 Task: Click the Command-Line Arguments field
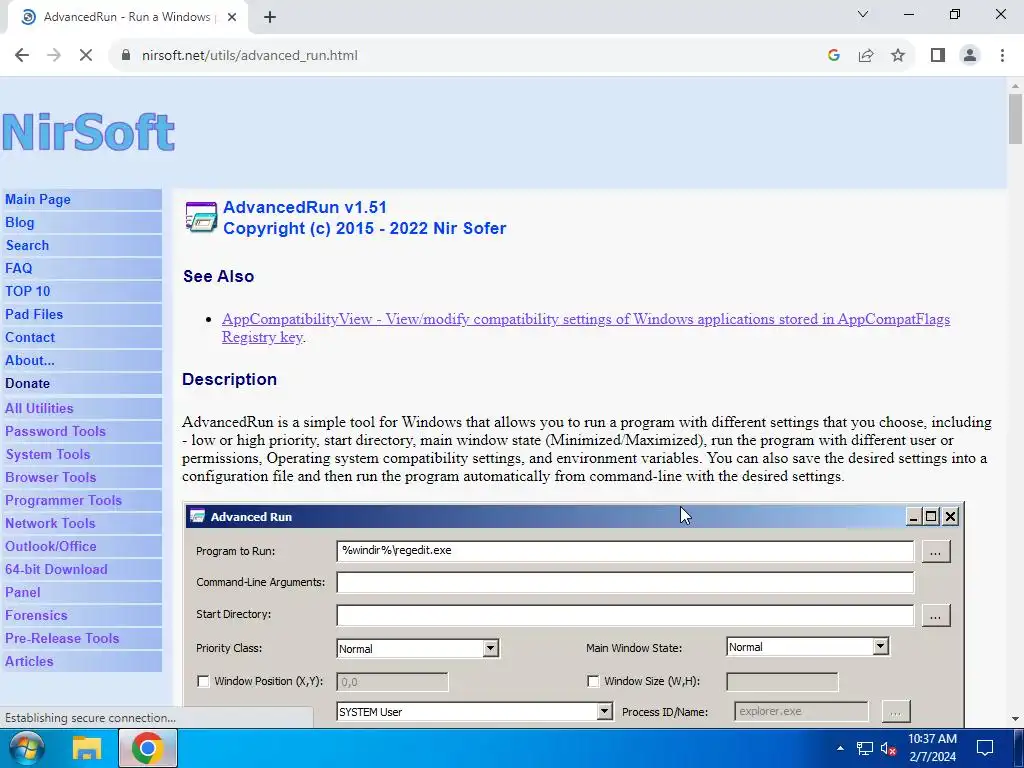[625, 582]
